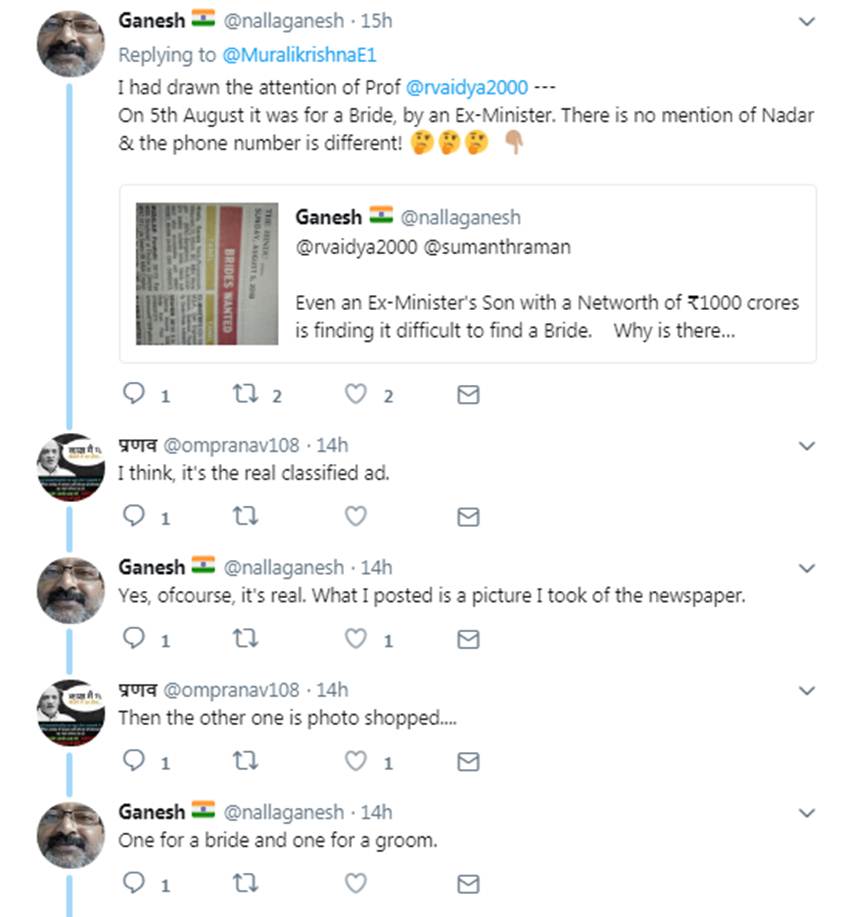Image resolution: width=850 pixels, height=917 pixels.
Task: Open the @MuralikrishnaE1 profile link
Action: pyautogui.click(x=318, y=55)
